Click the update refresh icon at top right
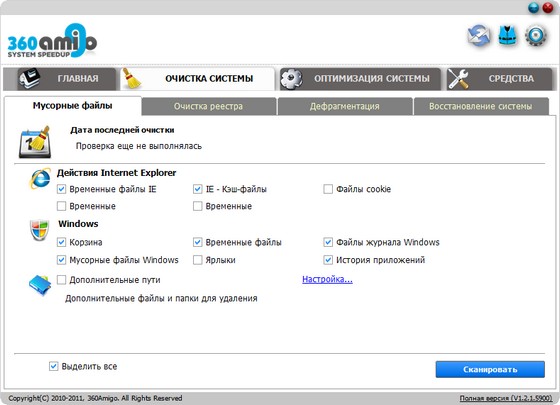 [x=479, y=36]
